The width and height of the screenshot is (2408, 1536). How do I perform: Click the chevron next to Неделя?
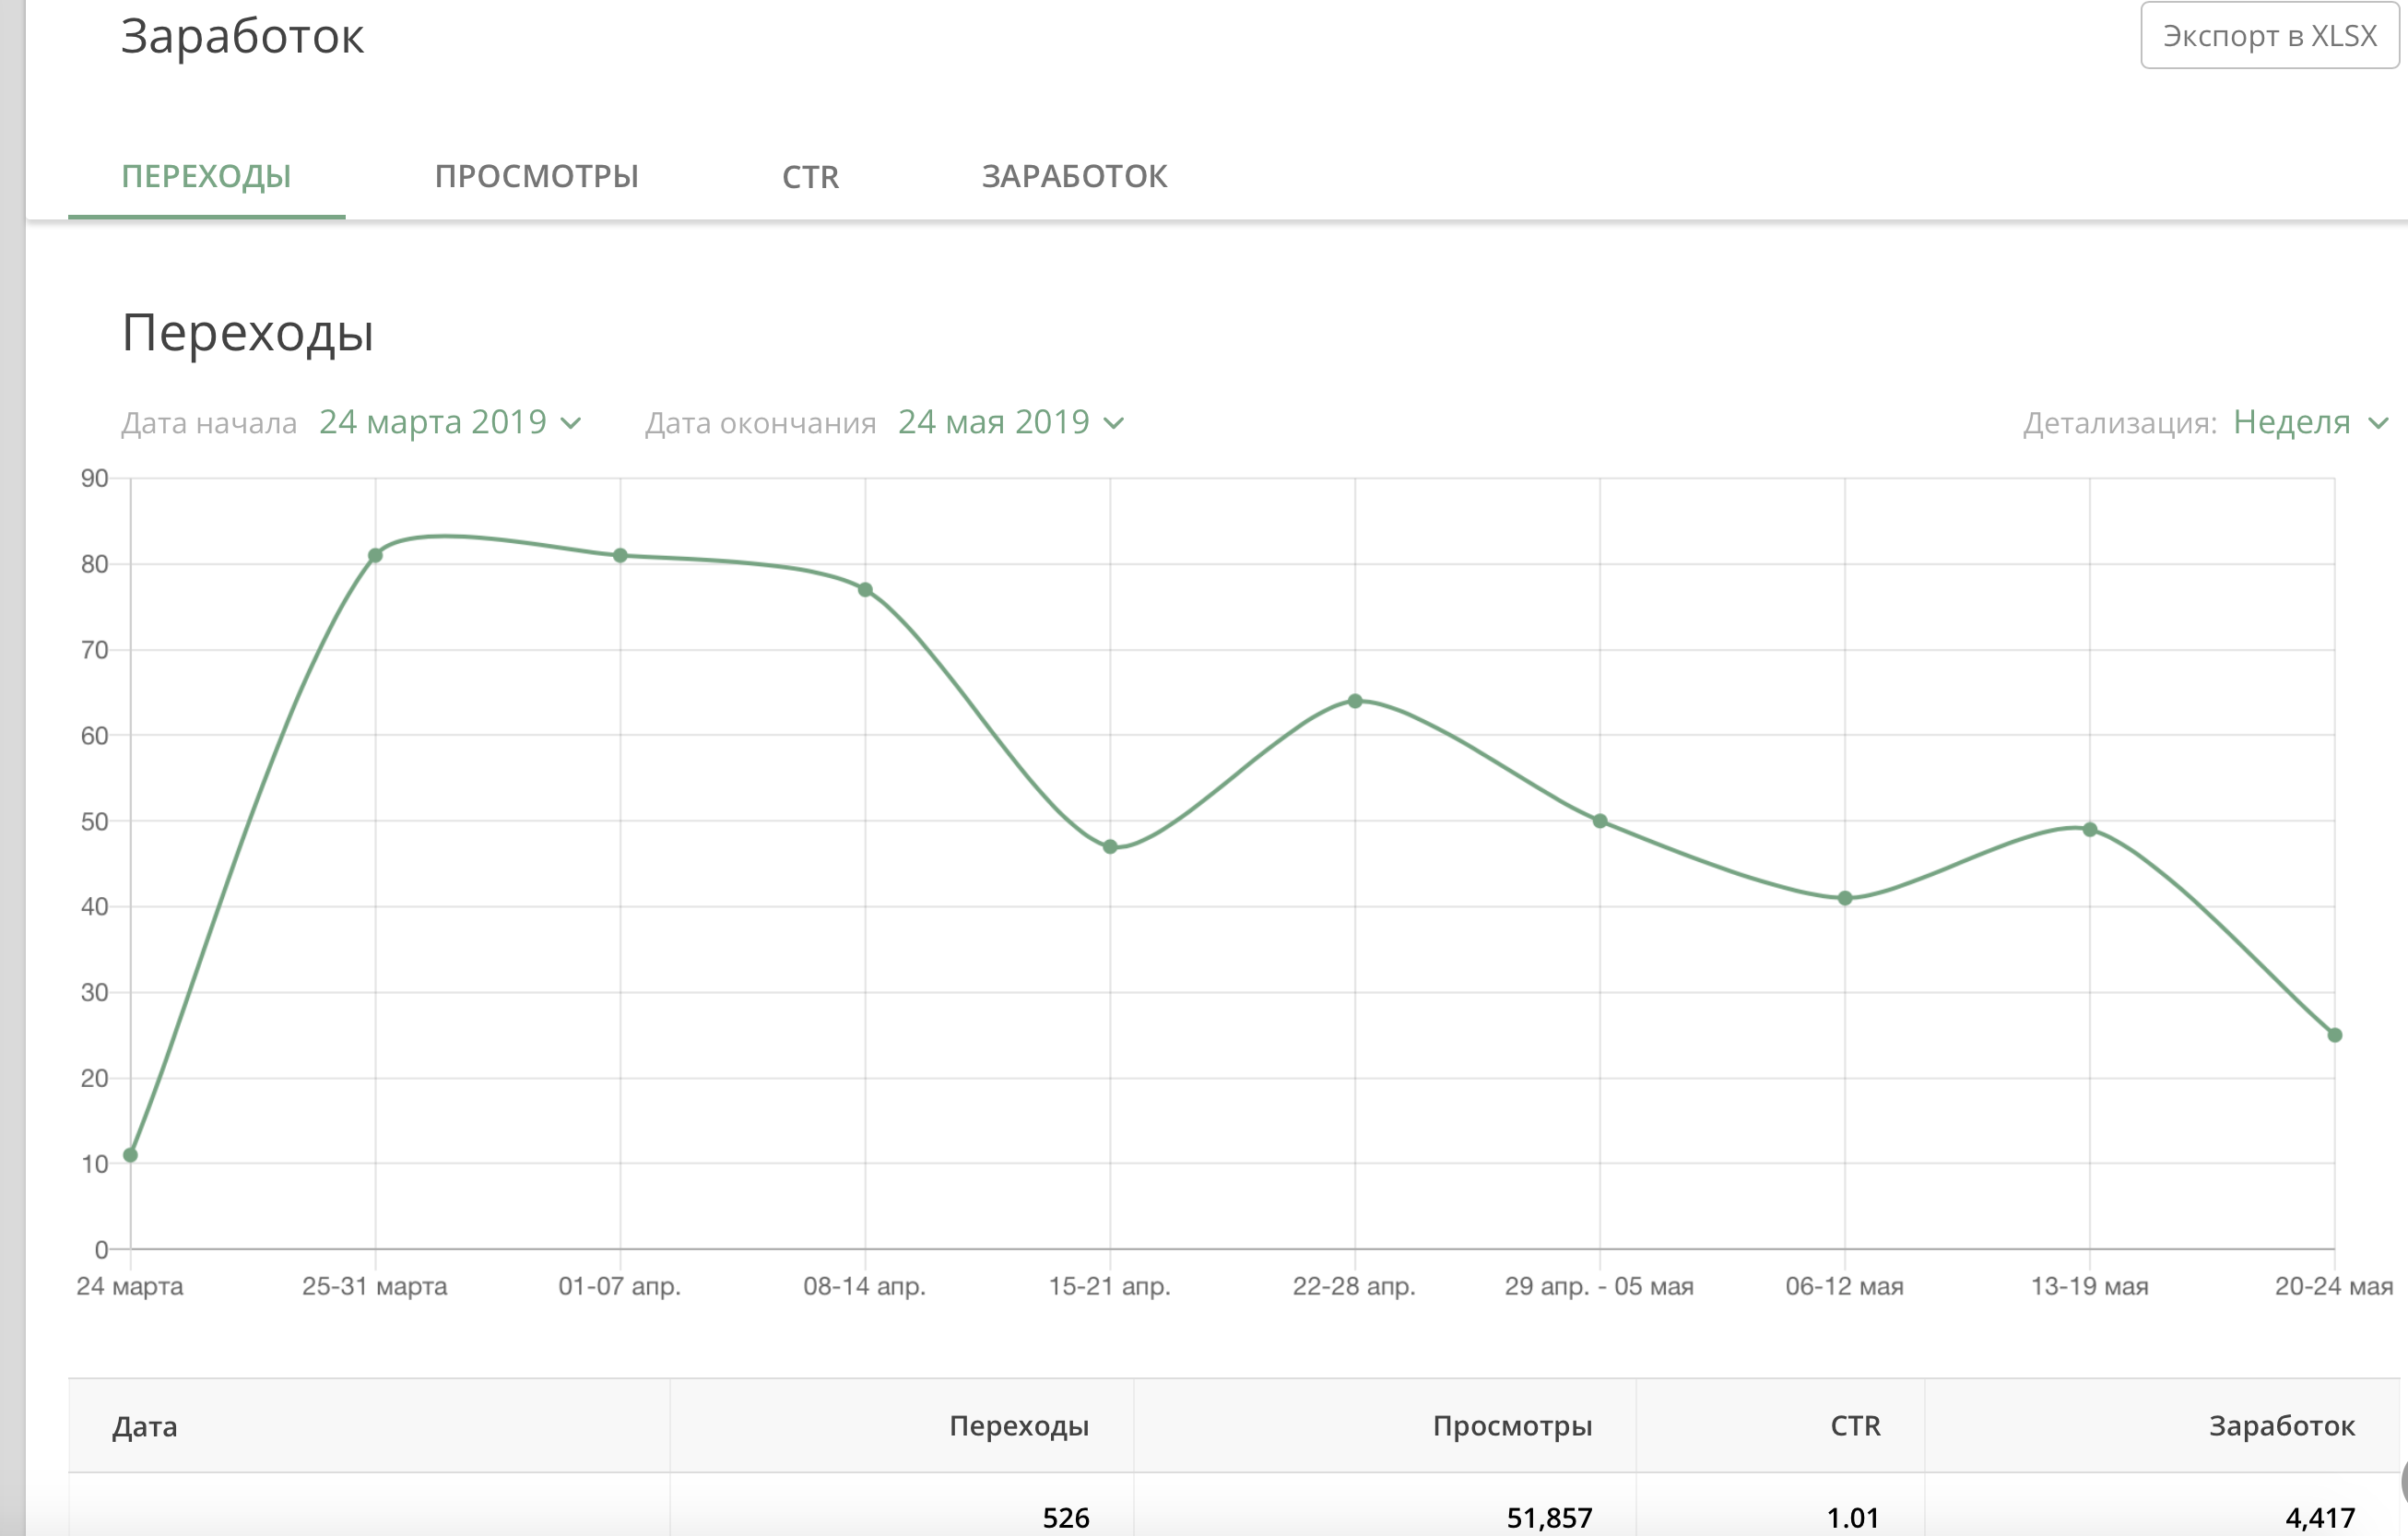click(2379, 424)
